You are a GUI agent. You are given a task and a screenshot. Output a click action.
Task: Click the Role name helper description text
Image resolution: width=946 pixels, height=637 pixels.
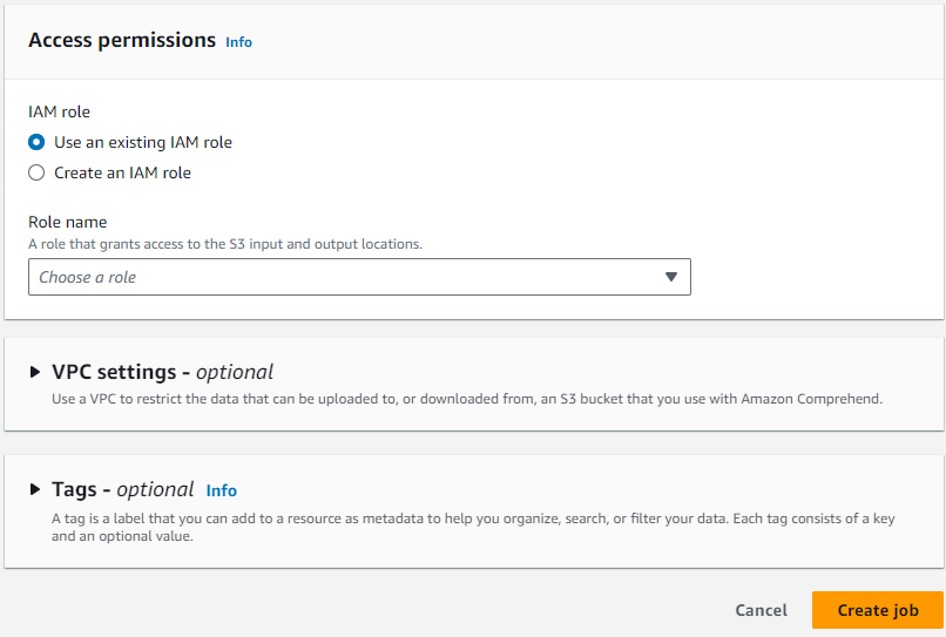[x=225, y=244]
